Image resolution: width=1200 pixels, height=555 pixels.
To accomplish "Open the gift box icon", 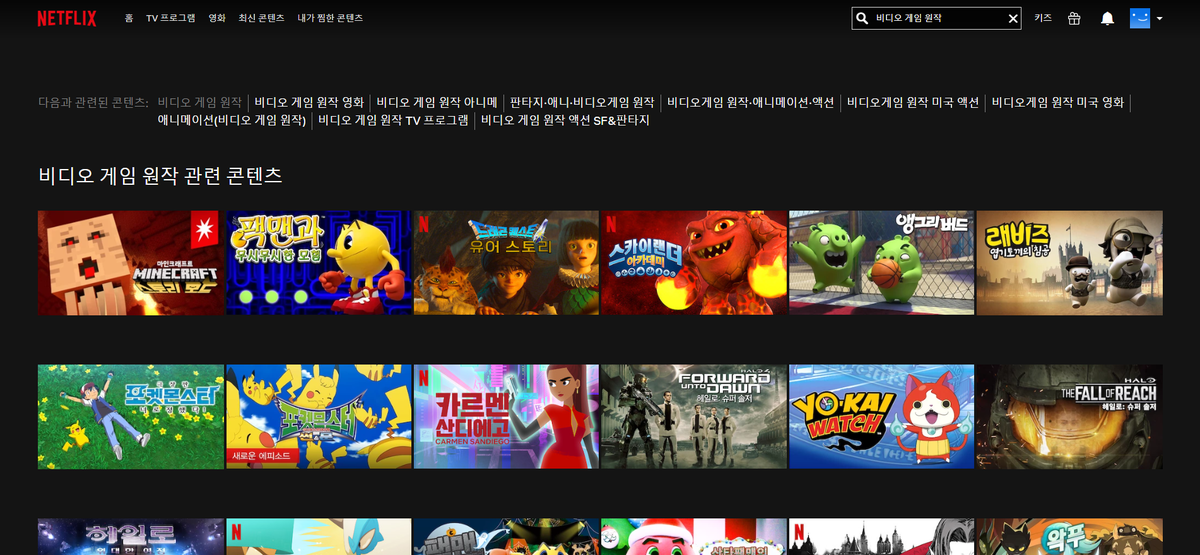I will pos(1074,18).
